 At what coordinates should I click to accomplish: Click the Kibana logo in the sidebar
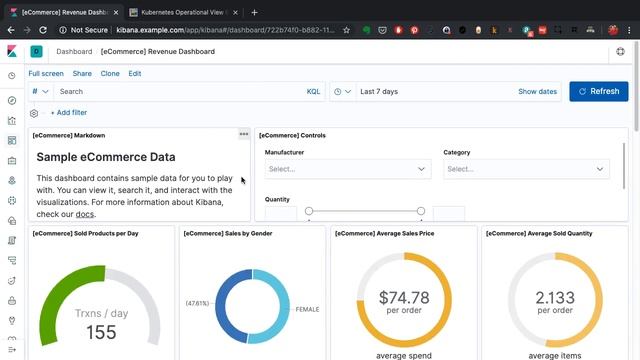(x=12, y=51)
